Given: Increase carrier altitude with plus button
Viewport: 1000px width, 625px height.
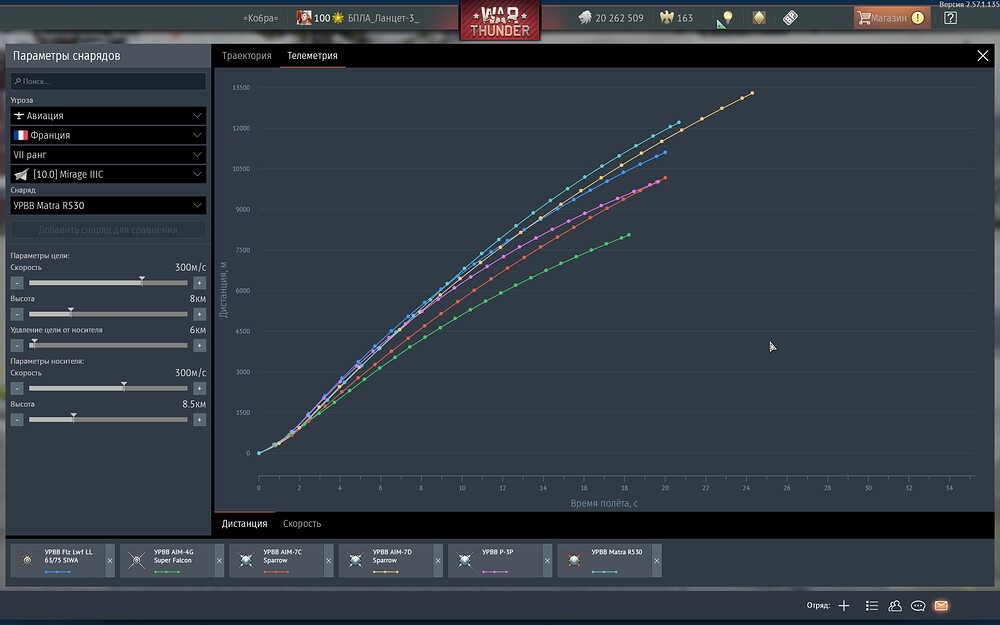Looking at the screenshot, I should [x=199, y=420].
